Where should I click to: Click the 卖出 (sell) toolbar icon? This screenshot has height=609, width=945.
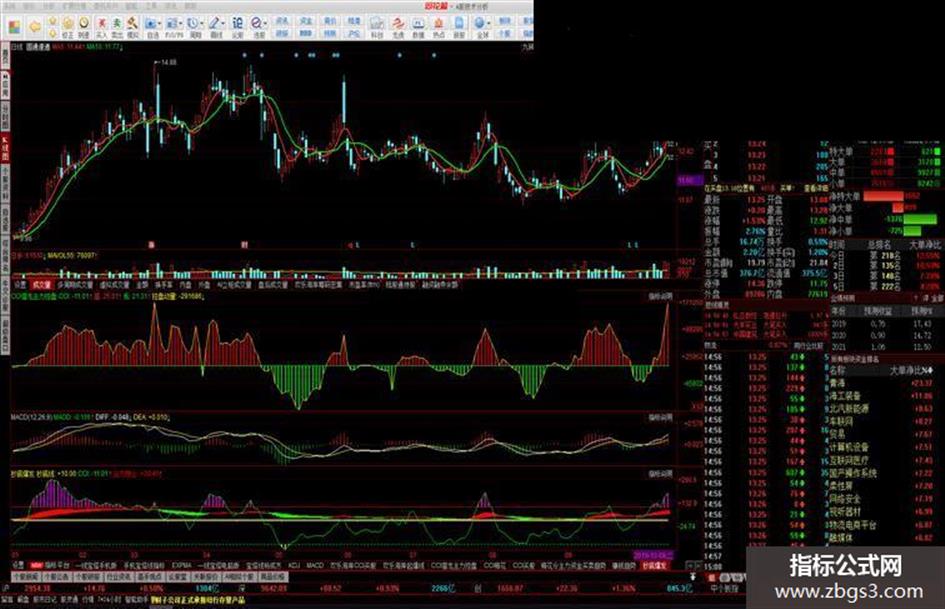tap(117, 27)
